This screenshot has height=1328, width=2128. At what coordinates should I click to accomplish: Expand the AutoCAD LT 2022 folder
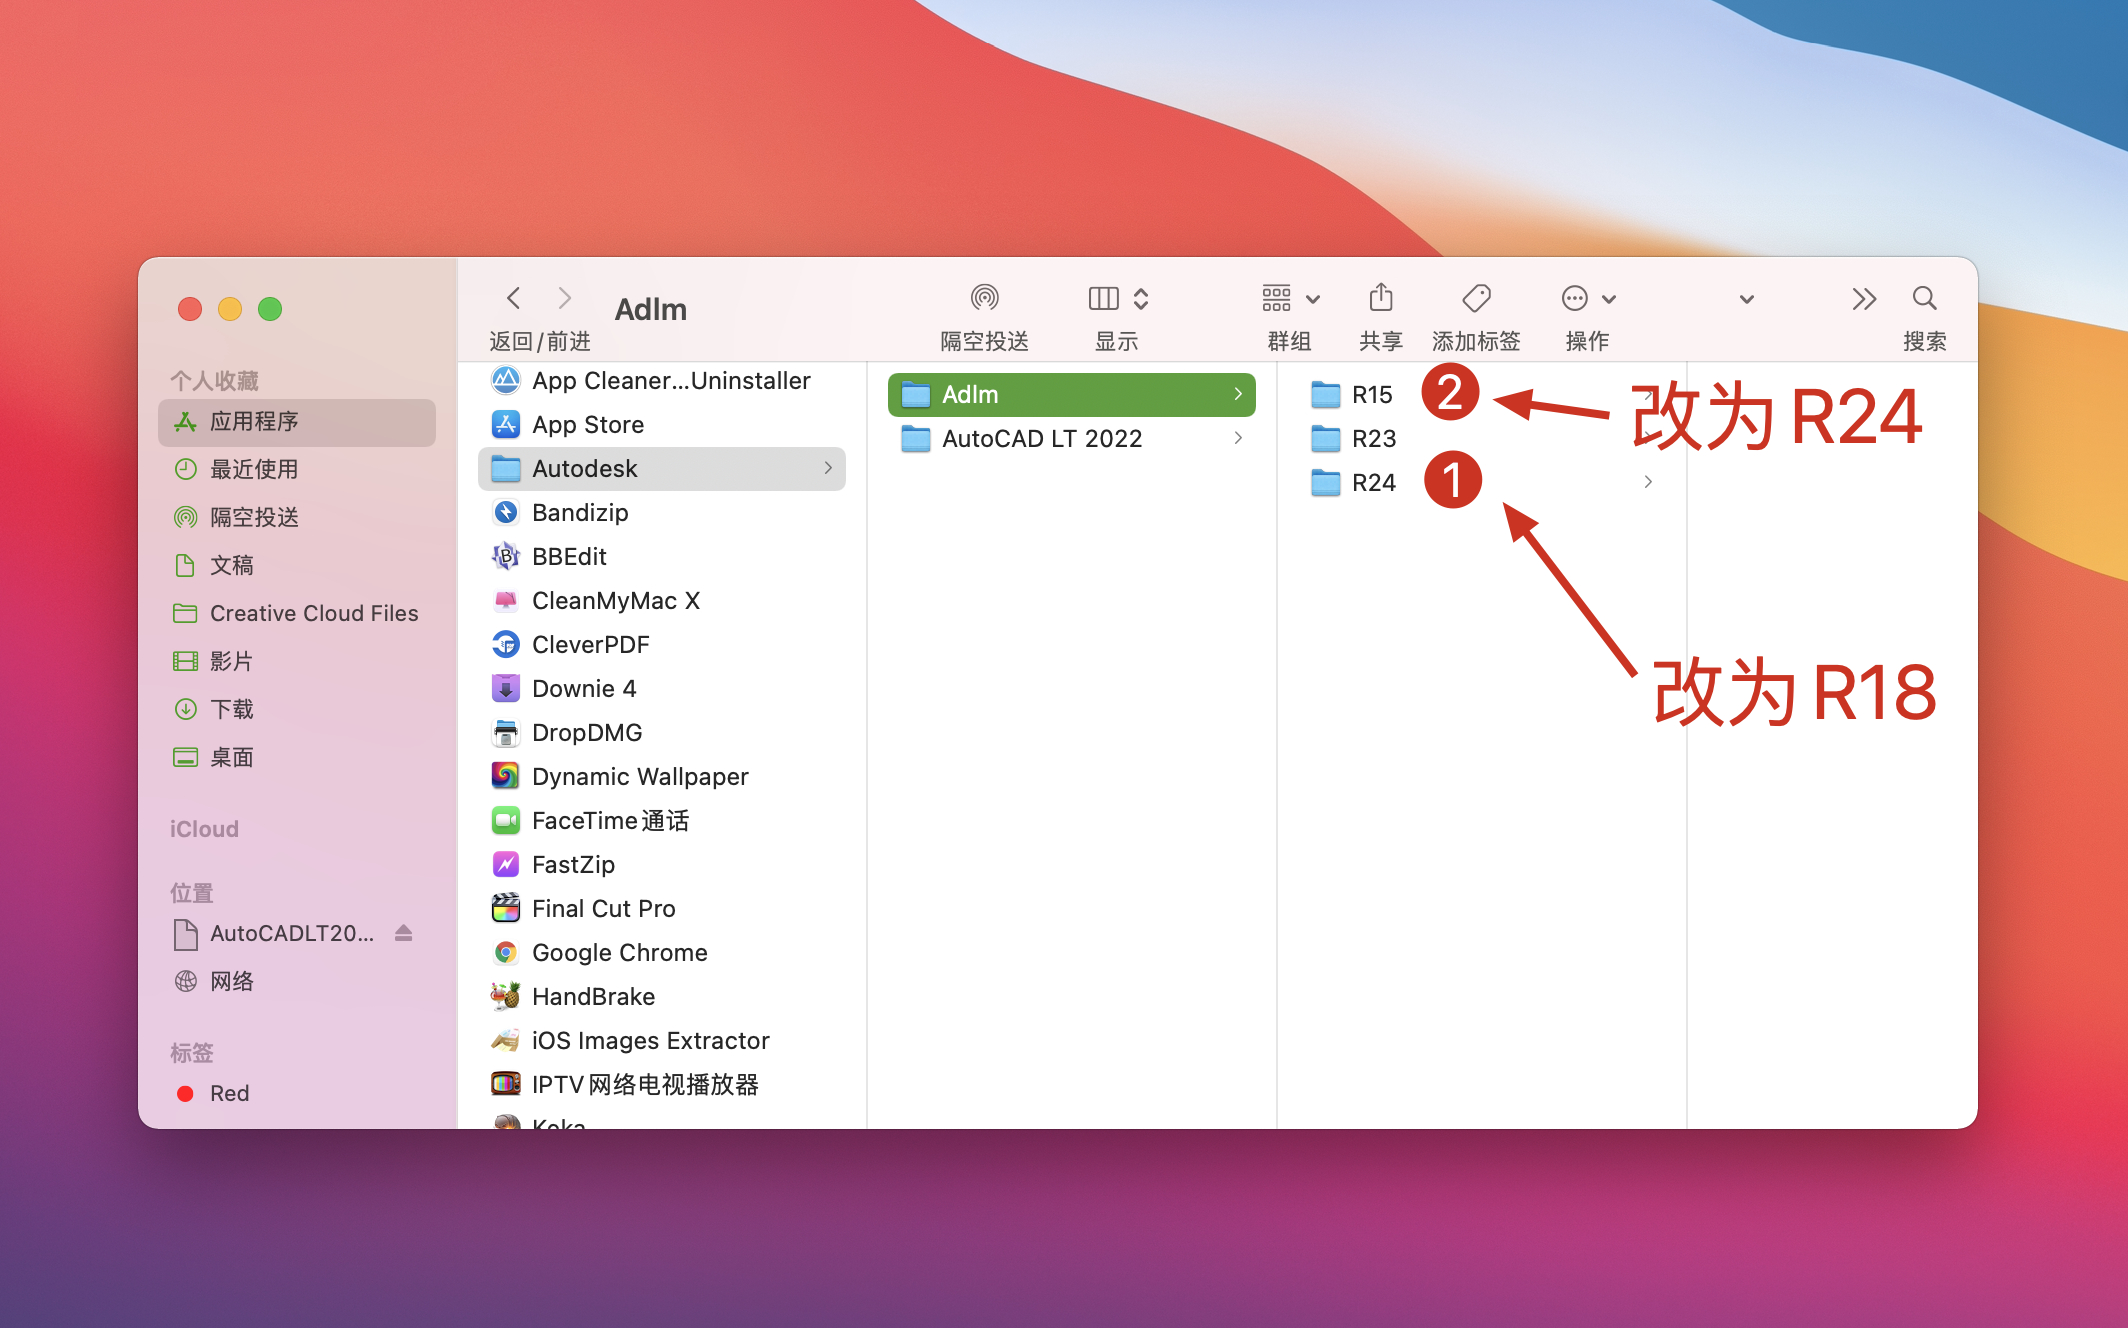pyautogui.click(x=1041, y=438)
